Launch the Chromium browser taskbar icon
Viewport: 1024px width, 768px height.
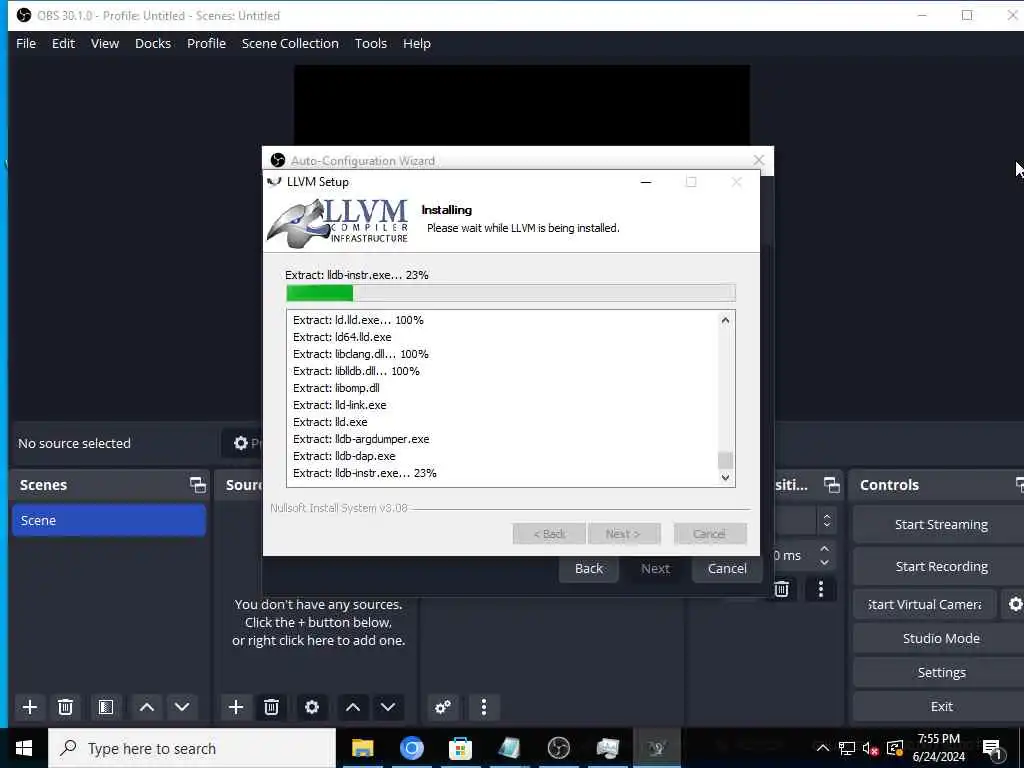(411, 748)
